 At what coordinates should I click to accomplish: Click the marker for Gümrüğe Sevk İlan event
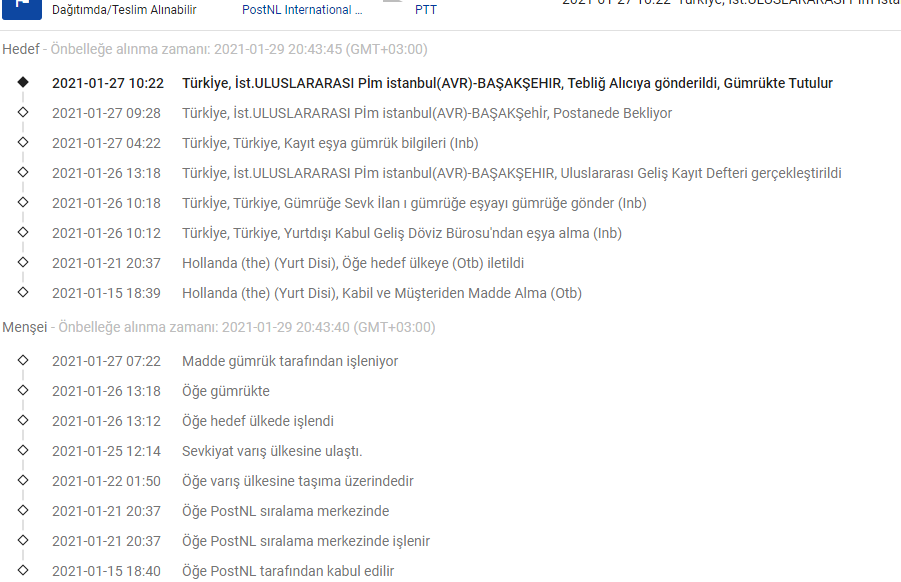(23, 202)
